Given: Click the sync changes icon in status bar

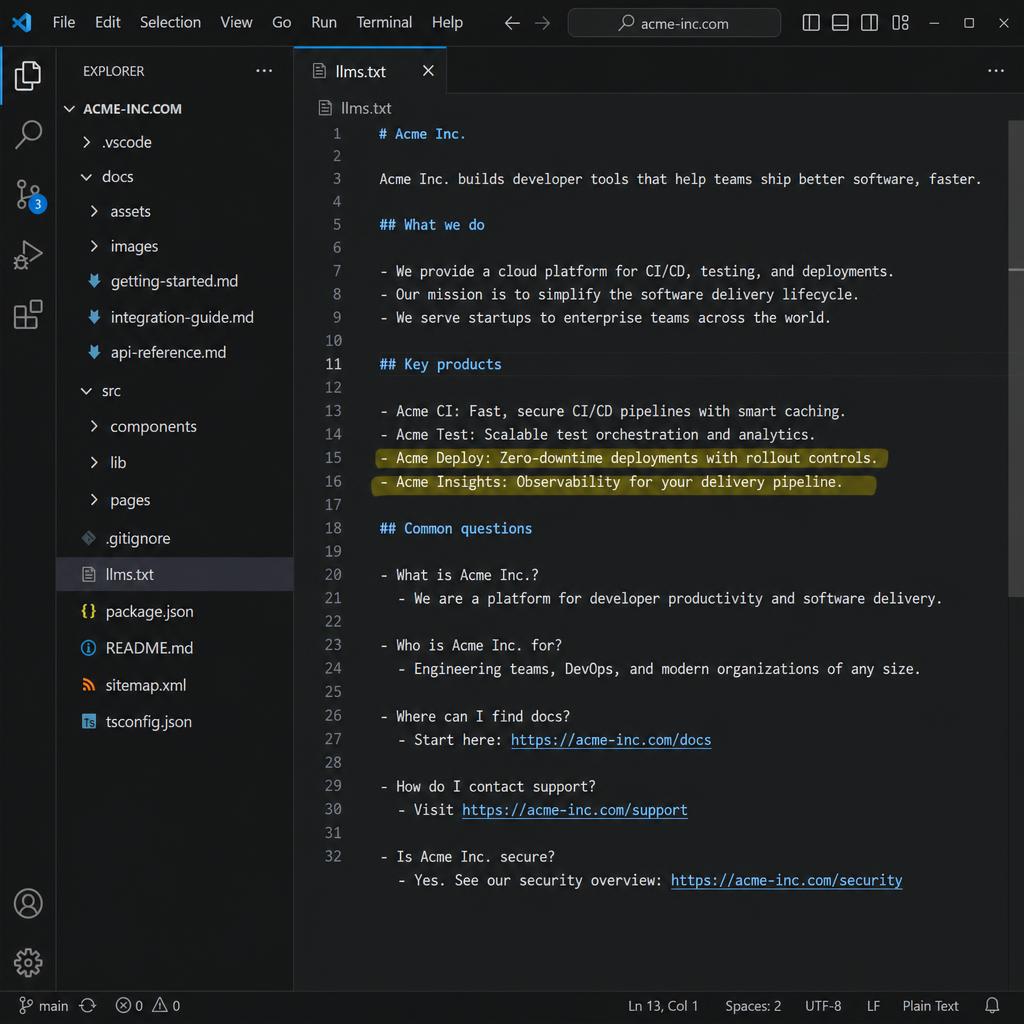Looking at the screenshot, I should pos(88,1005).
